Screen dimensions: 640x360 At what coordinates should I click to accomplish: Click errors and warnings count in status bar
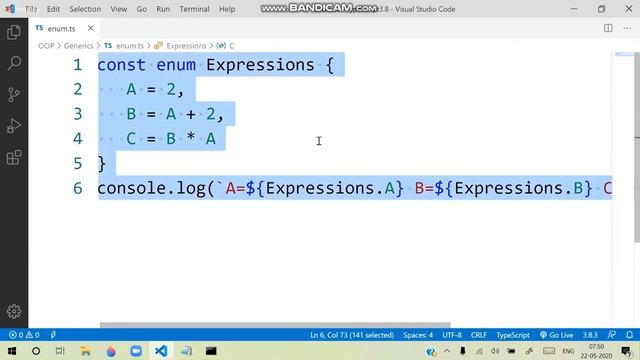24,335
